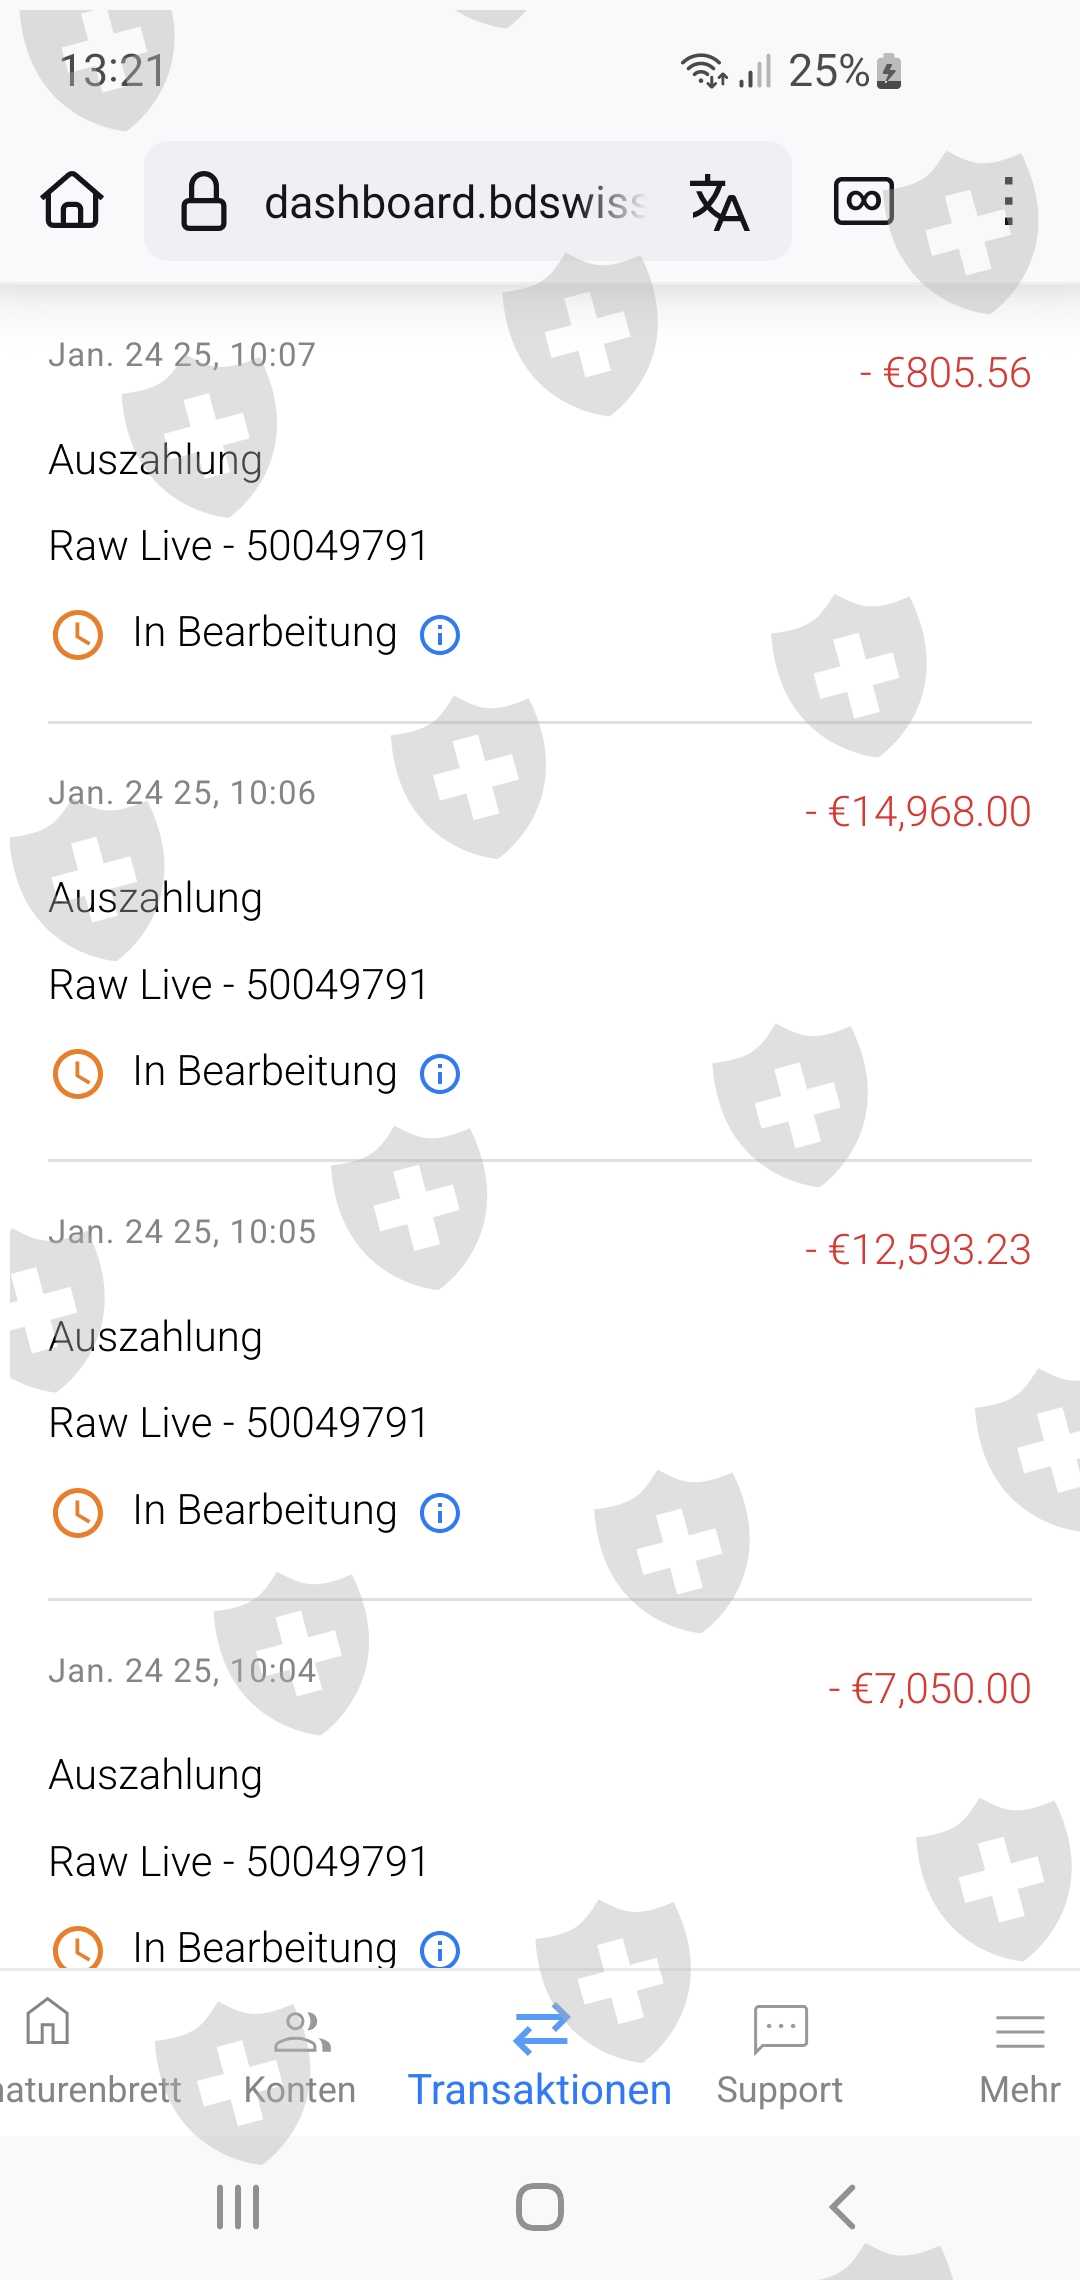Tap the Android recent apps button
Image resolution: width=1080 pixels, height=2280 pixels.
[x=238, y=2207]
